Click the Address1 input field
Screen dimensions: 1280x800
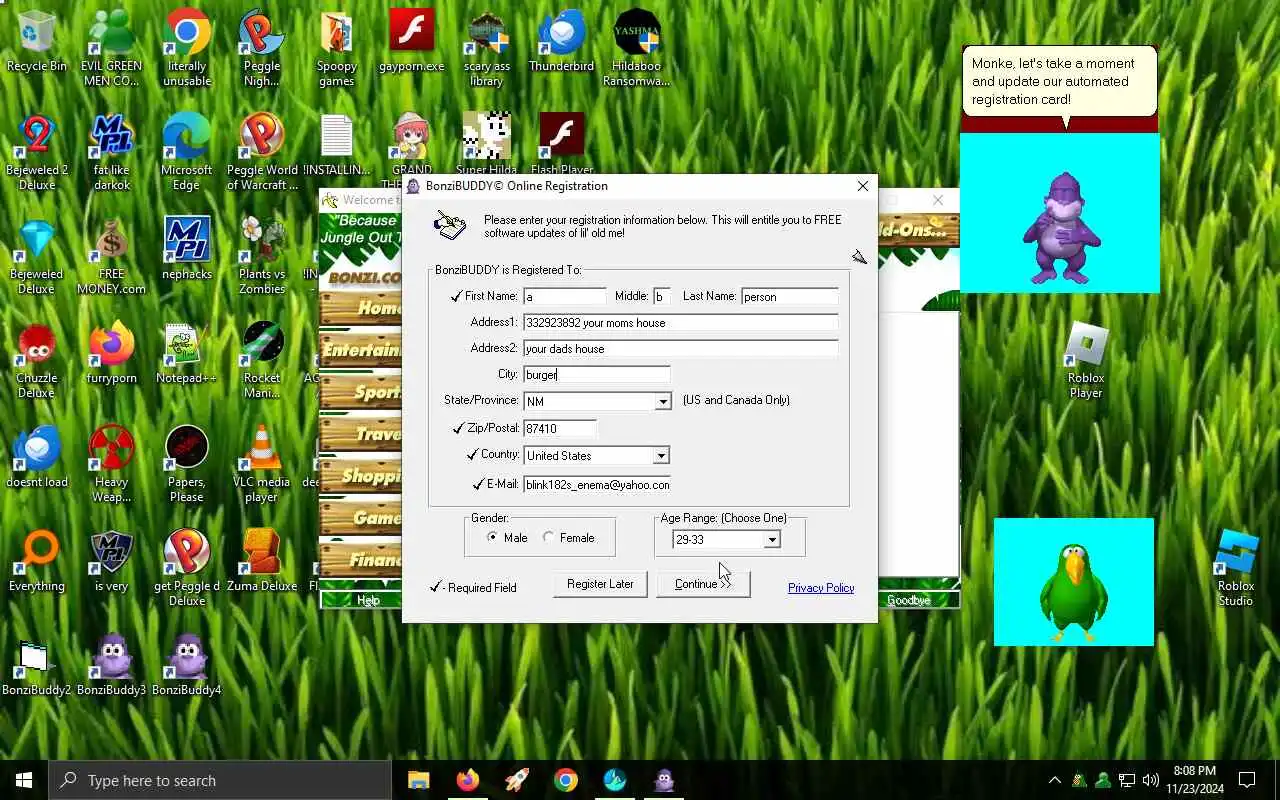[681, 322]
